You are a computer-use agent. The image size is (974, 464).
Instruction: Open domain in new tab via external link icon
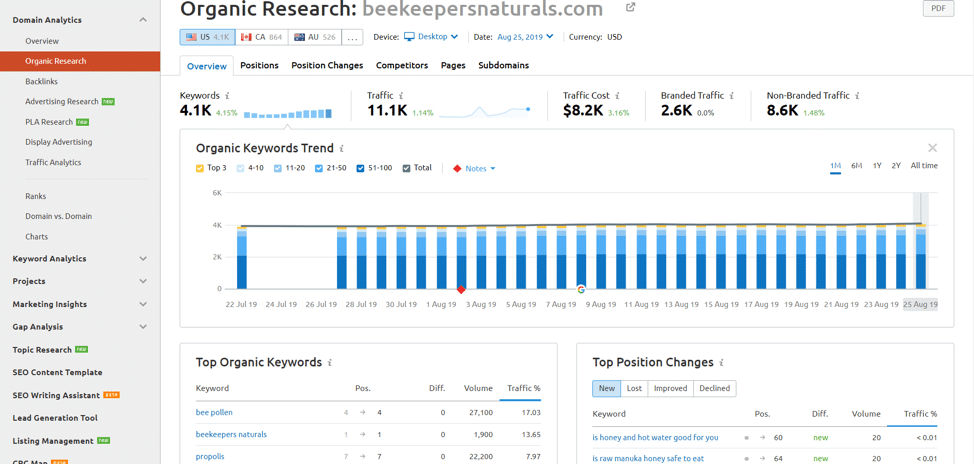(x=630, y=8)
